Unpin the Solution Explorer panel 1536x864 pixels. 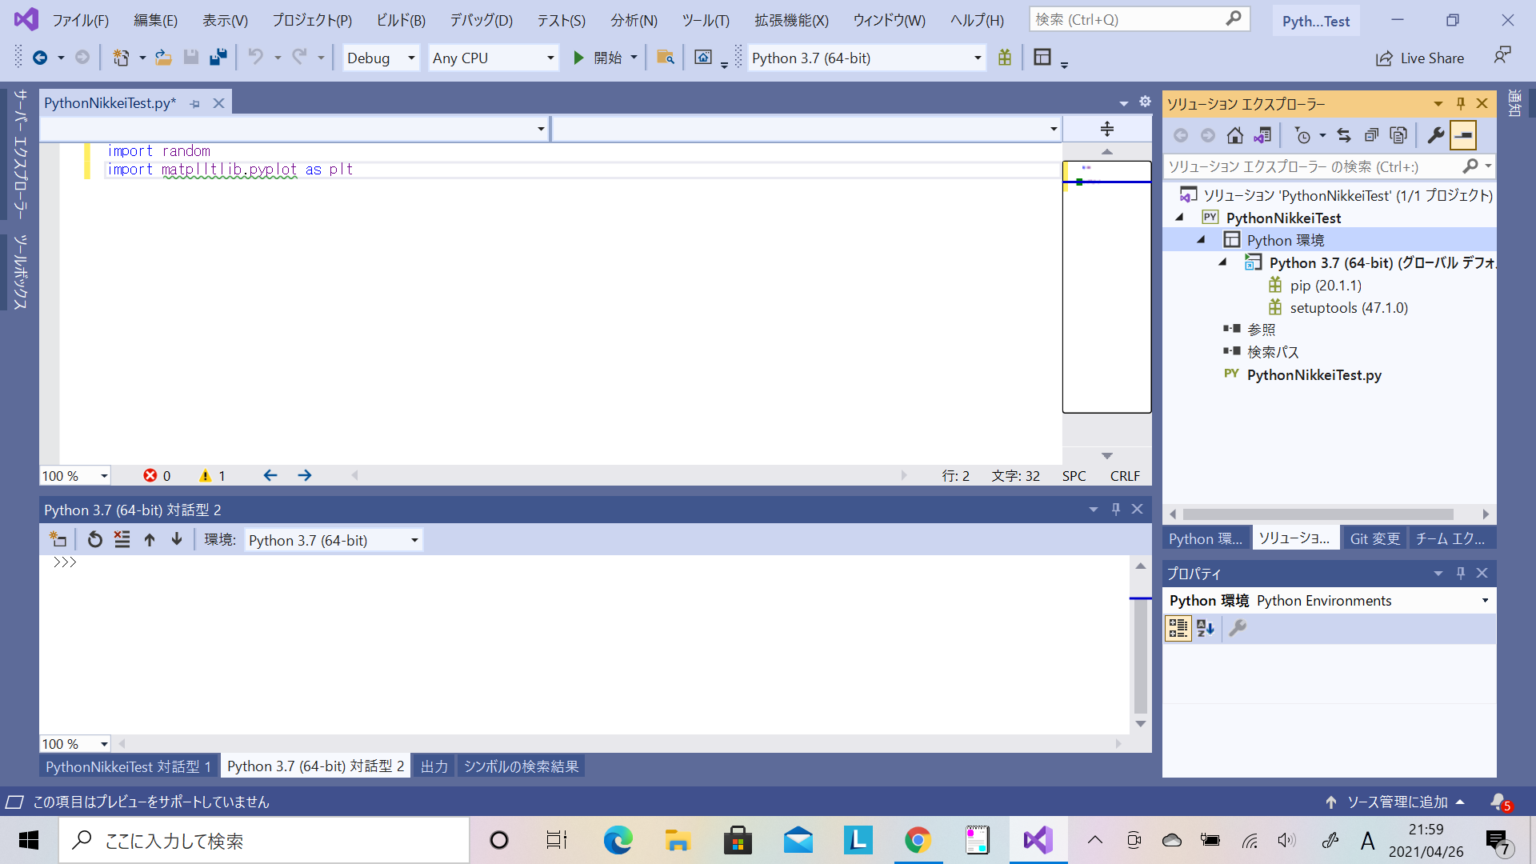click(x=1460, y=103)
